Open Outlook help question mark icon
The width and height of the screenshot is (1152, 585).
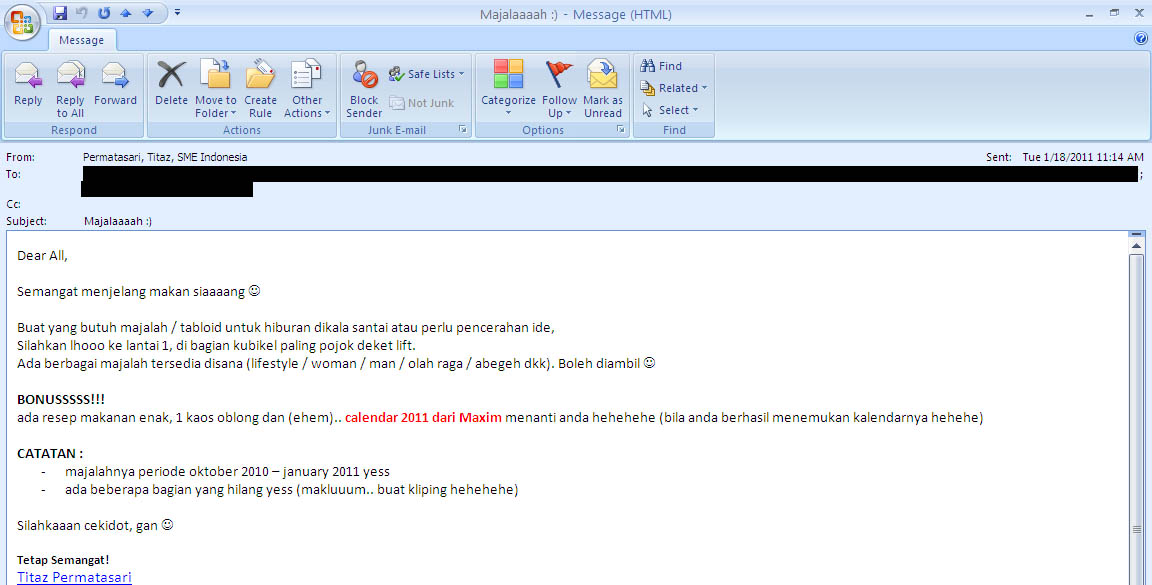1141,39
